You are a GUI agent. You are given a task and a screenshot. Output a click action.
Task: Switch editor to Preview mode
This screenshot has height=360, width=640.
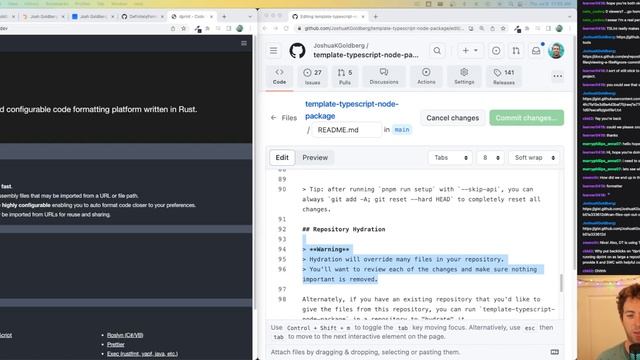315,158
